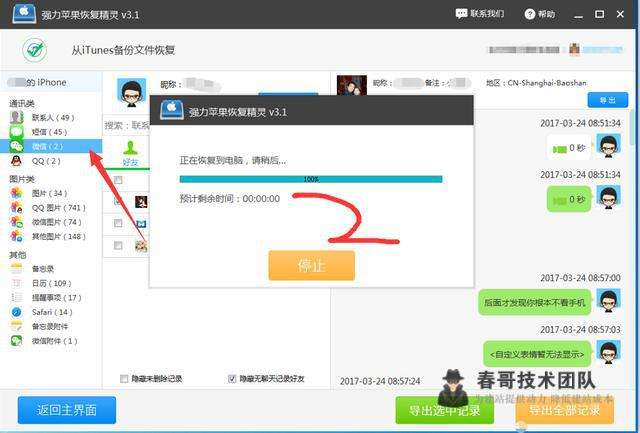The image size is (640, 433).
Task: Play the white 0 秒 voice message
Action: 569,148
